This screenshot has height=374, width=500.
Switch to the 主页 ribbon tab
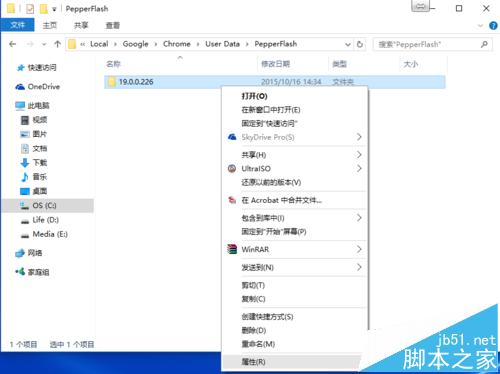tap(50, 25)
